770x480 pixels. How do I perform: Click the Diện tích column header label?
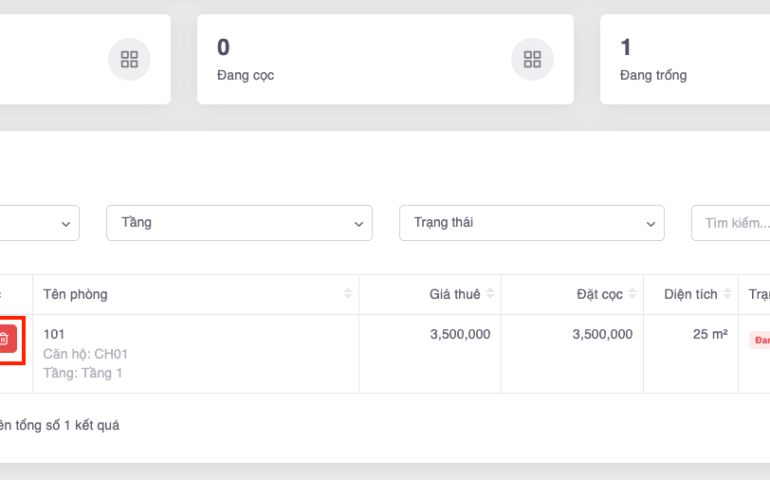pos(690,294)
